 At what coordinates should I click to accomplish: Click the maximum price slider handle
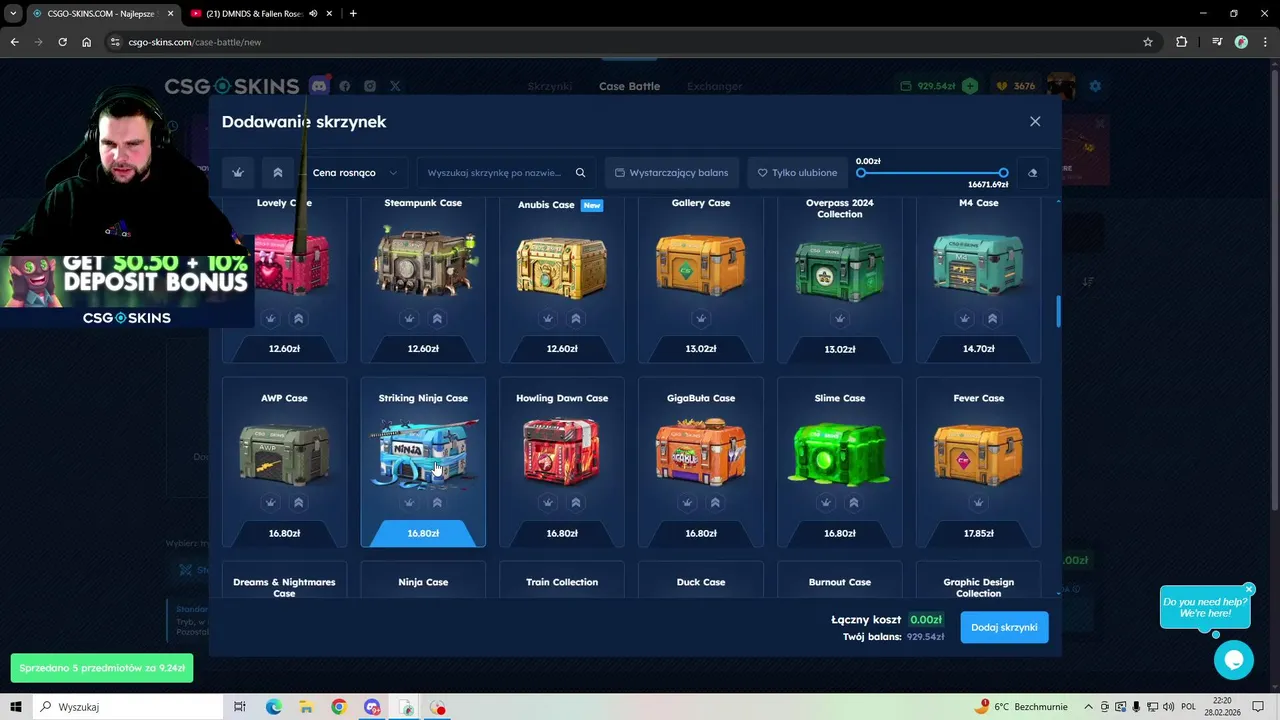click(1003, 173)
